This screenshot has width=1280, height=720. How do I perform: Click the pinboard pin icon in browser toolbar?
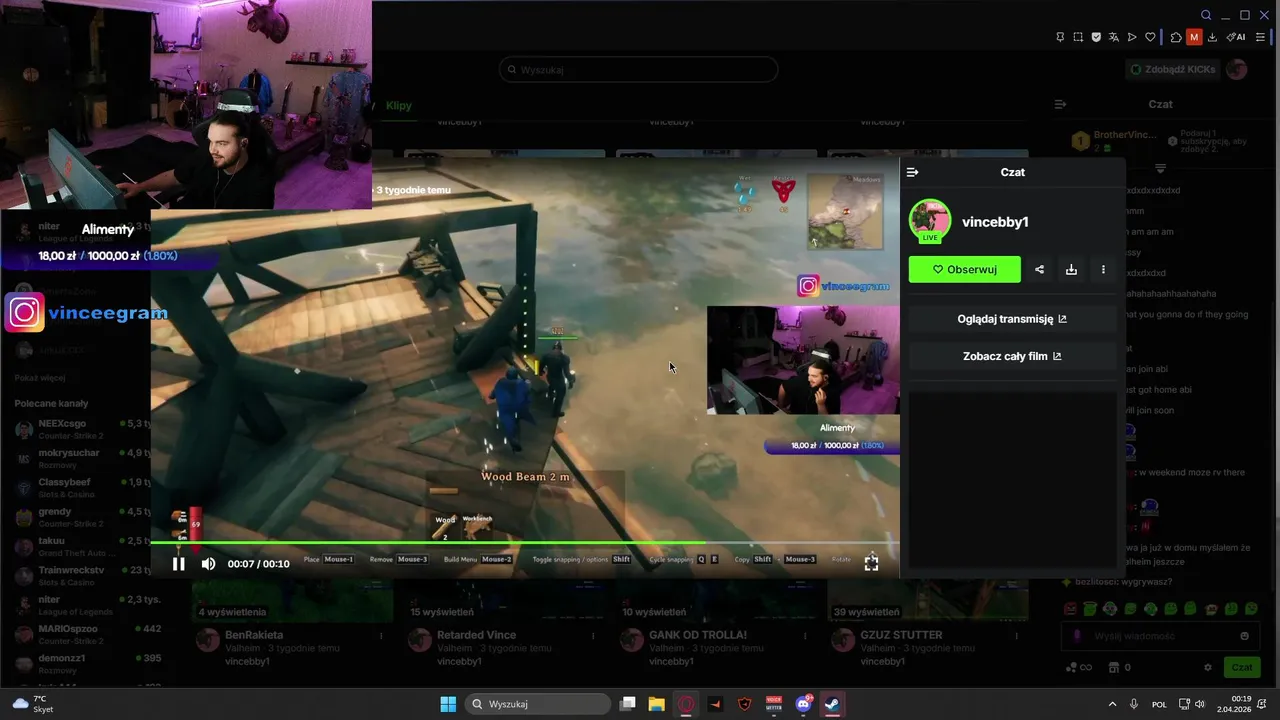pos(1060,37)
